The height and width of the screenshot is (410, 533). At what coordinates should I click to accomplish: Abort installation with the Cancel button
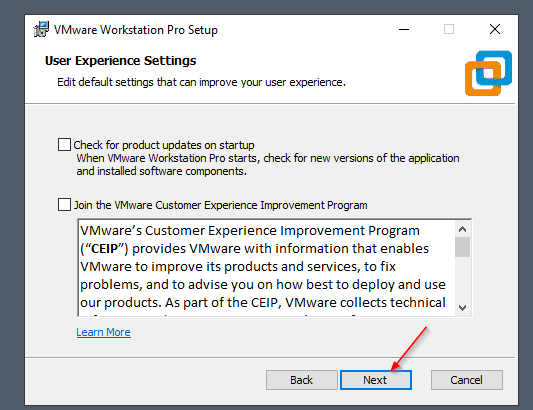click(x=467, y=380)
